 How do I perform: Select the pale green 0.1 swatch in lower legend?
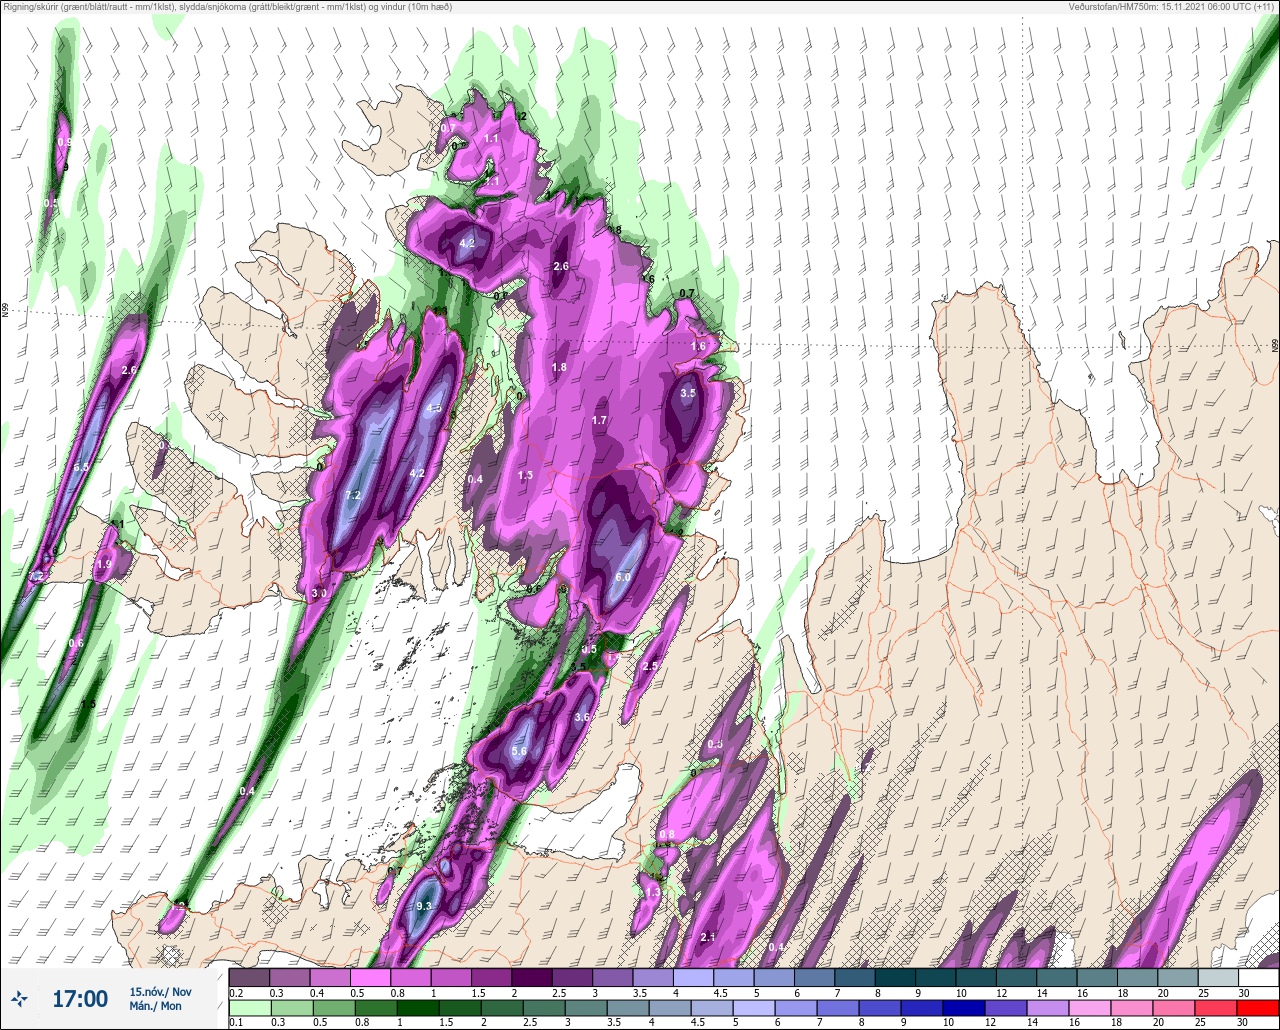click(249, 1007)
